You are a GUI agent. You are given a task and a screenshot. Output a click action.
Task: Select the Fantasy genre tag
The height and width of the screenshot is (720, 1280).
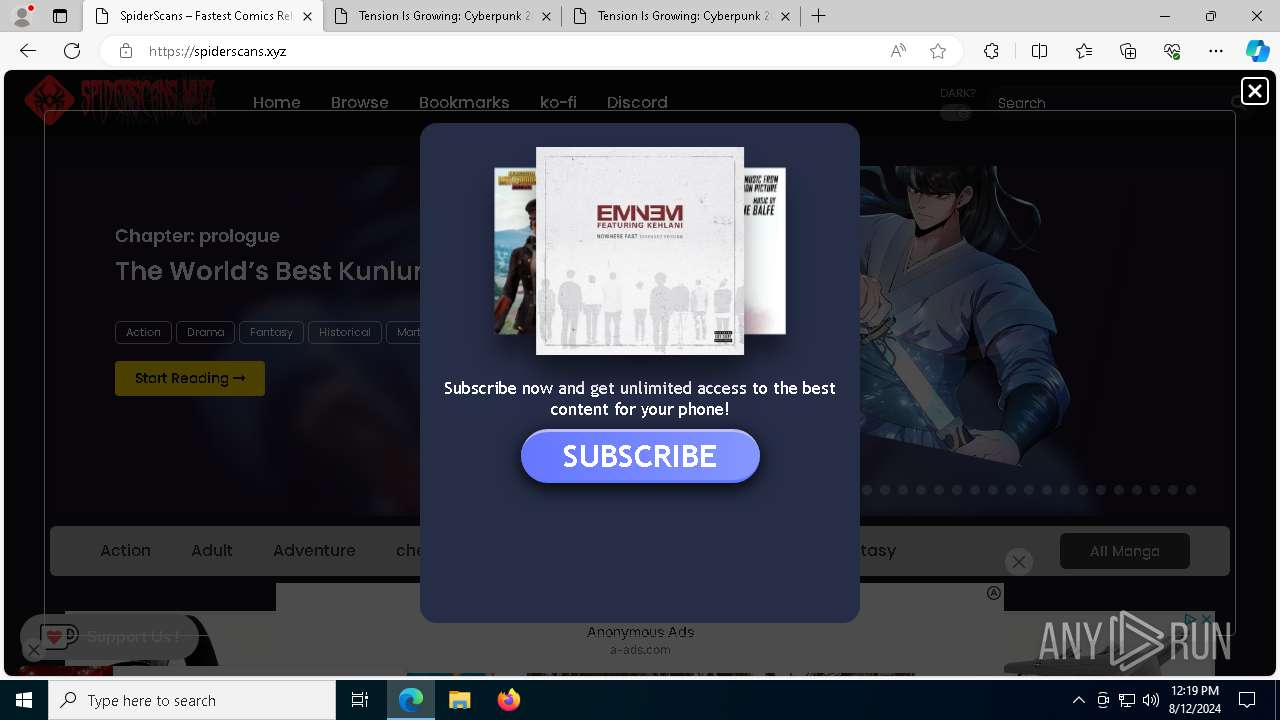point(271,332)
